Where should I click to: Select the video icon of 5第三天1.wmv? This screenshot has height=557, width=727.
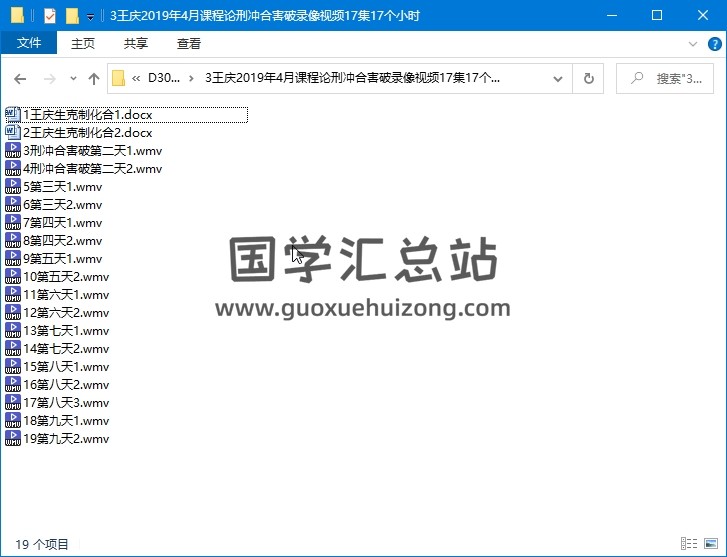click(13, 186)
